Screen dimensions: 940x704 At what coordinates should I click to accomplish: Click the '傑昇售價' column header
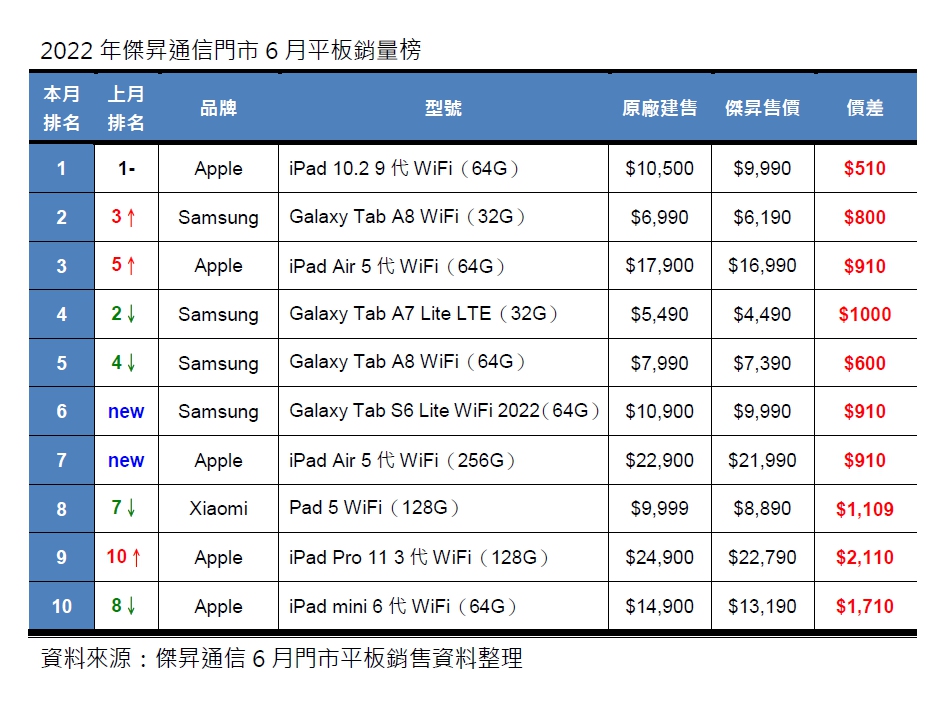(762, 108)
